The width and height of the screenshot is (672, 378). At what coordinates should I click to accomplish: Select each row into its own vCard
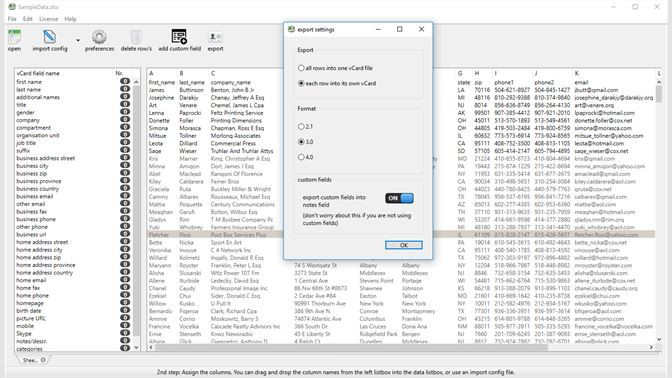coord(337,83)
